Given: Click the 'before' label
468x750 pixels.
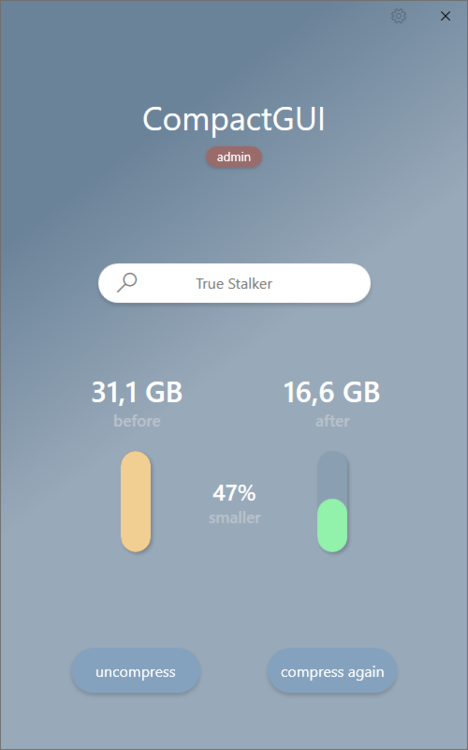Looking at the screenshot, I should pos(137,421).
